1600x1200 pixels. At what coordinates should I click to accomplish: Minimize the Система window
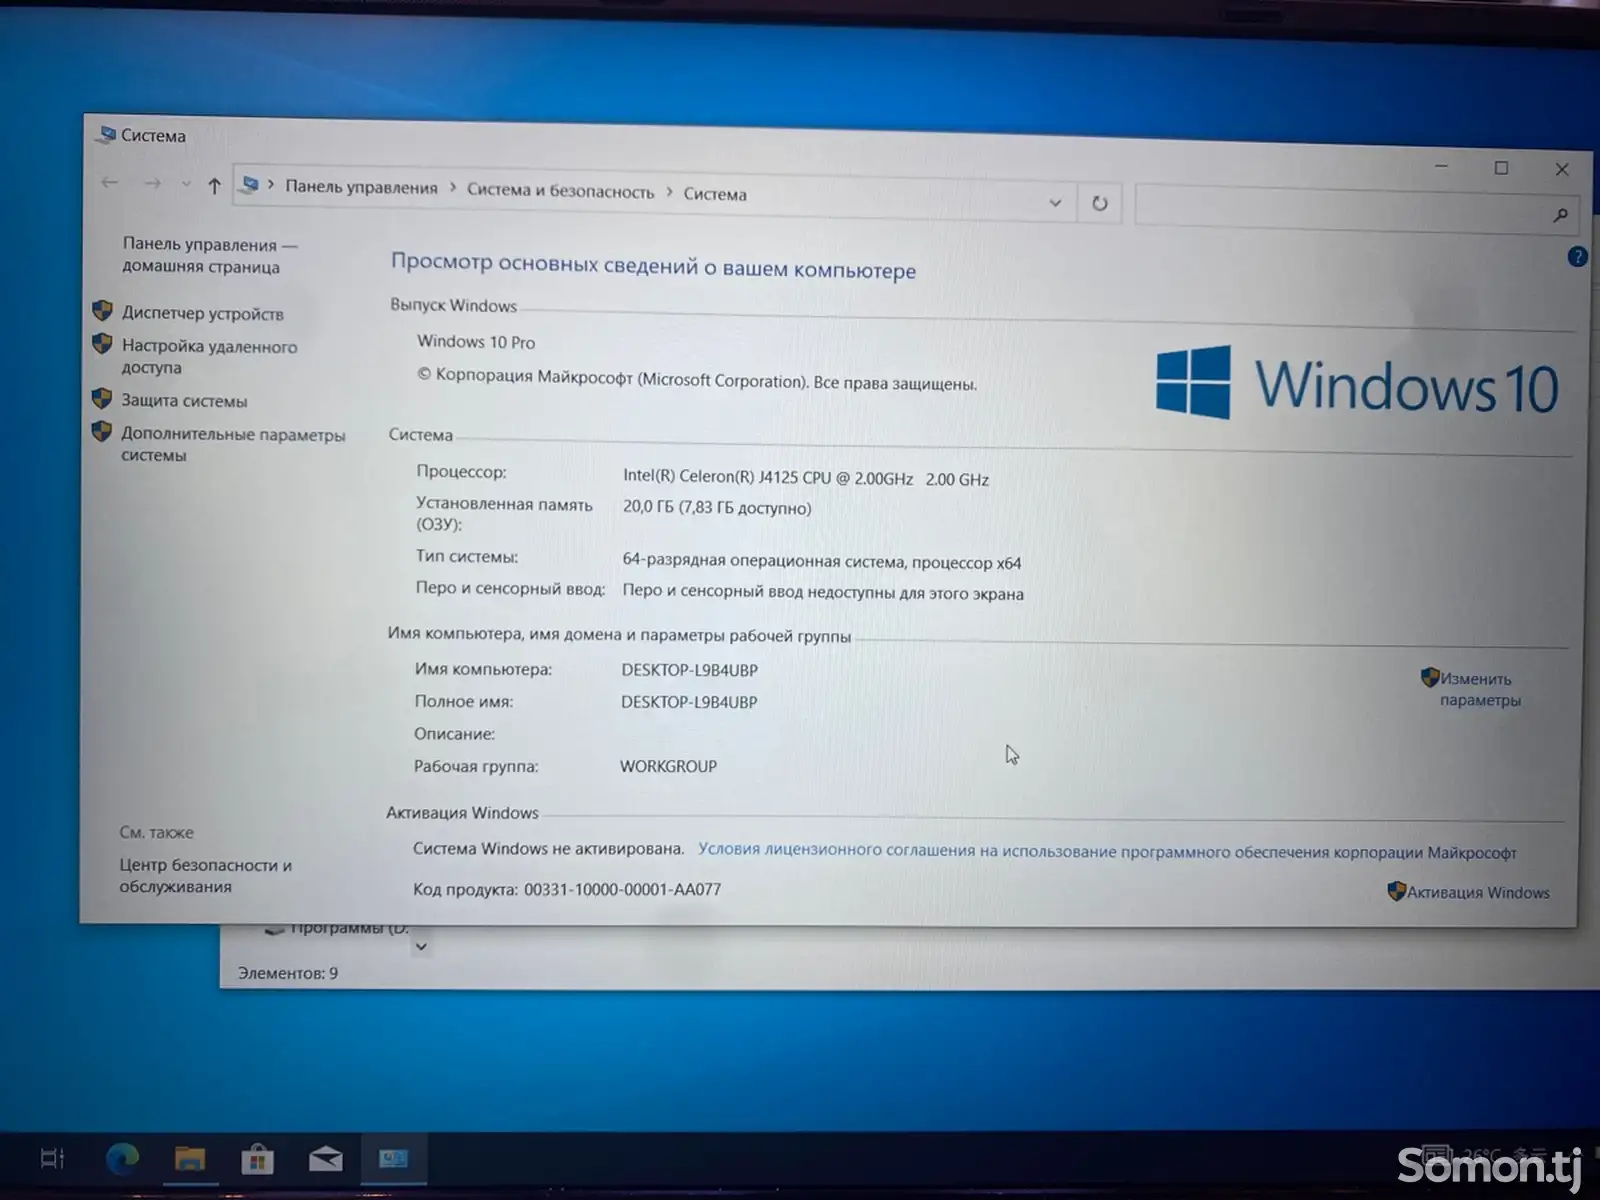pyautogui.click(x=1441, y=167)
